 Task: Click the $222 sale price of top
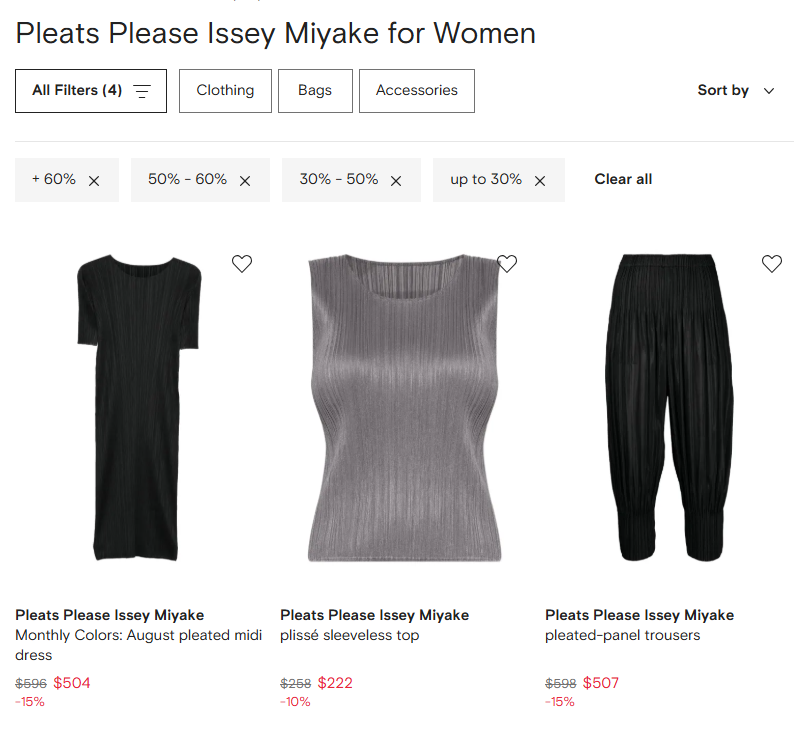(335, 683)
